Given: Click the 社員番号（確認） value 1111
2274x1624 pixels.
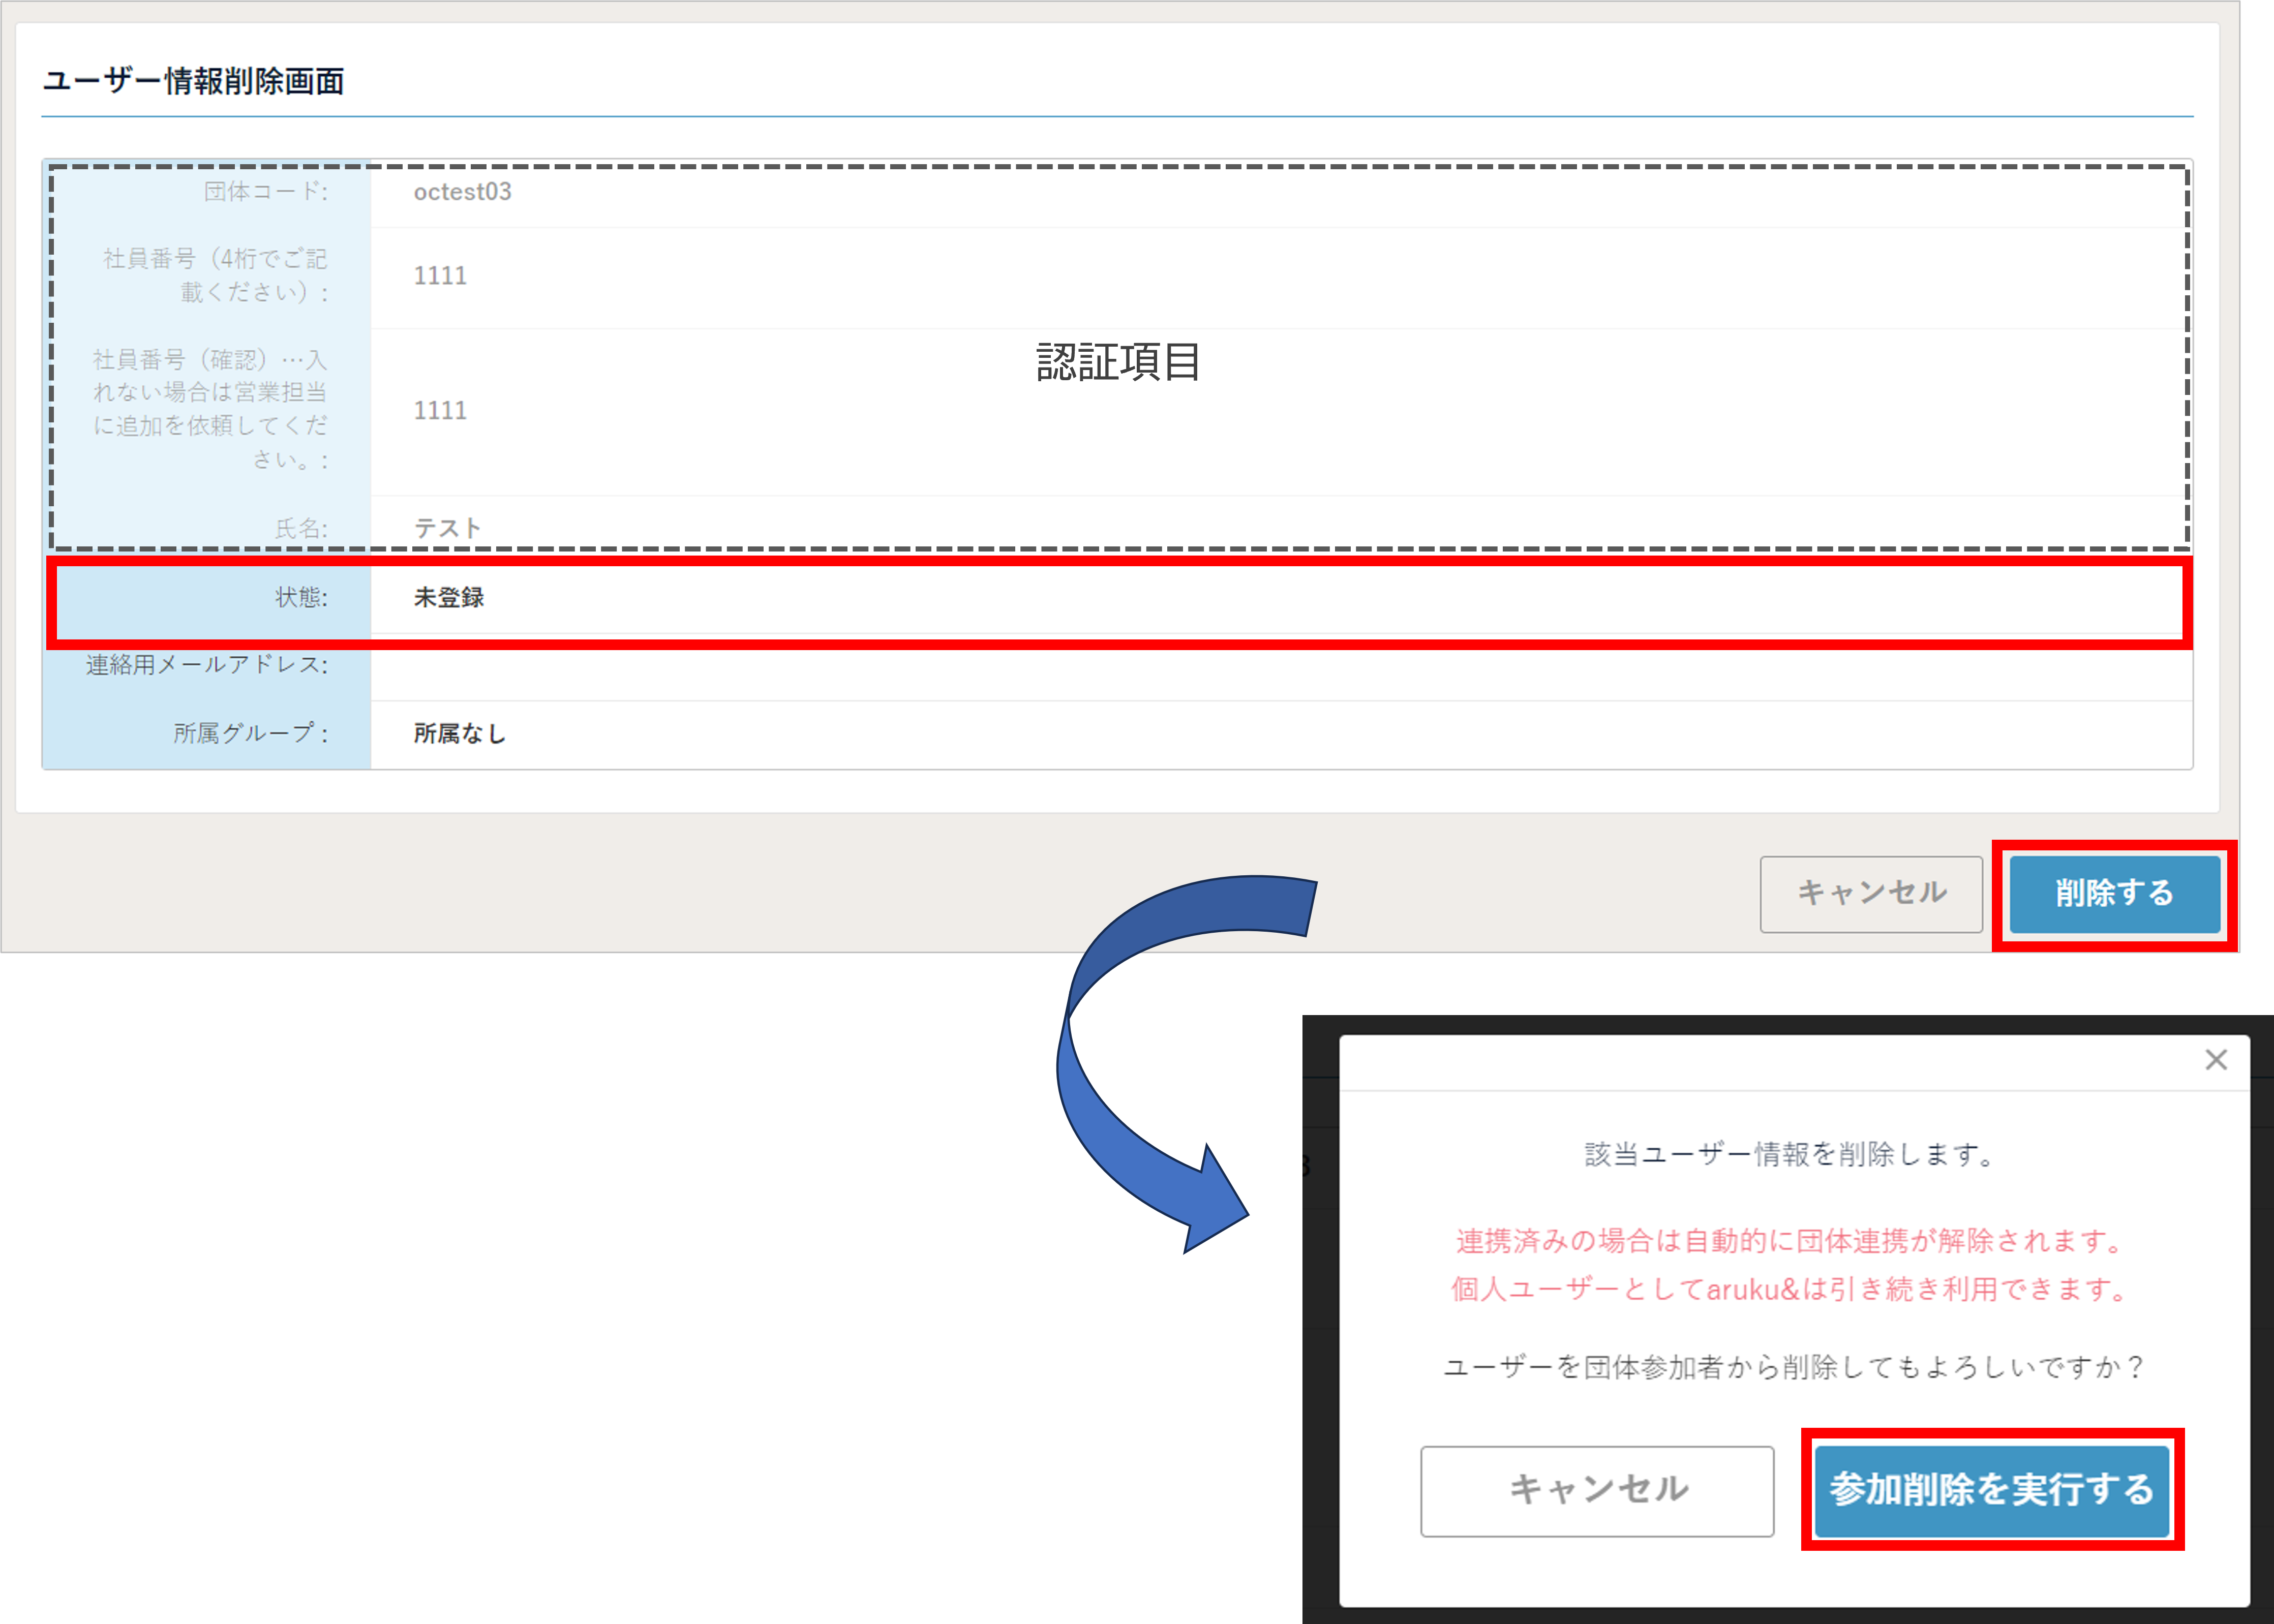Looking at the screenshot, I should coord(440,411).
